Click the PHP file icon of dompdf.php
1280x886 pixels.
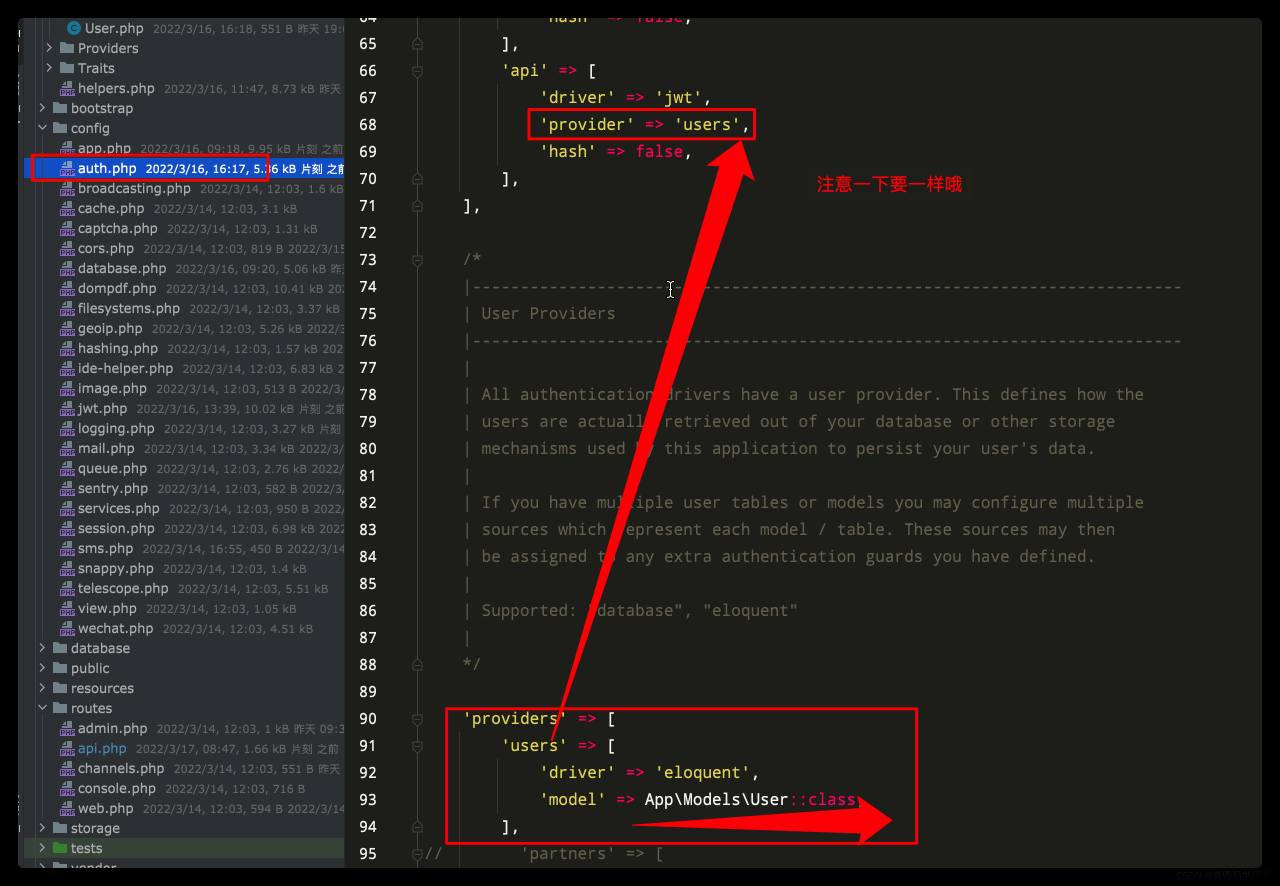pos(67,289)
